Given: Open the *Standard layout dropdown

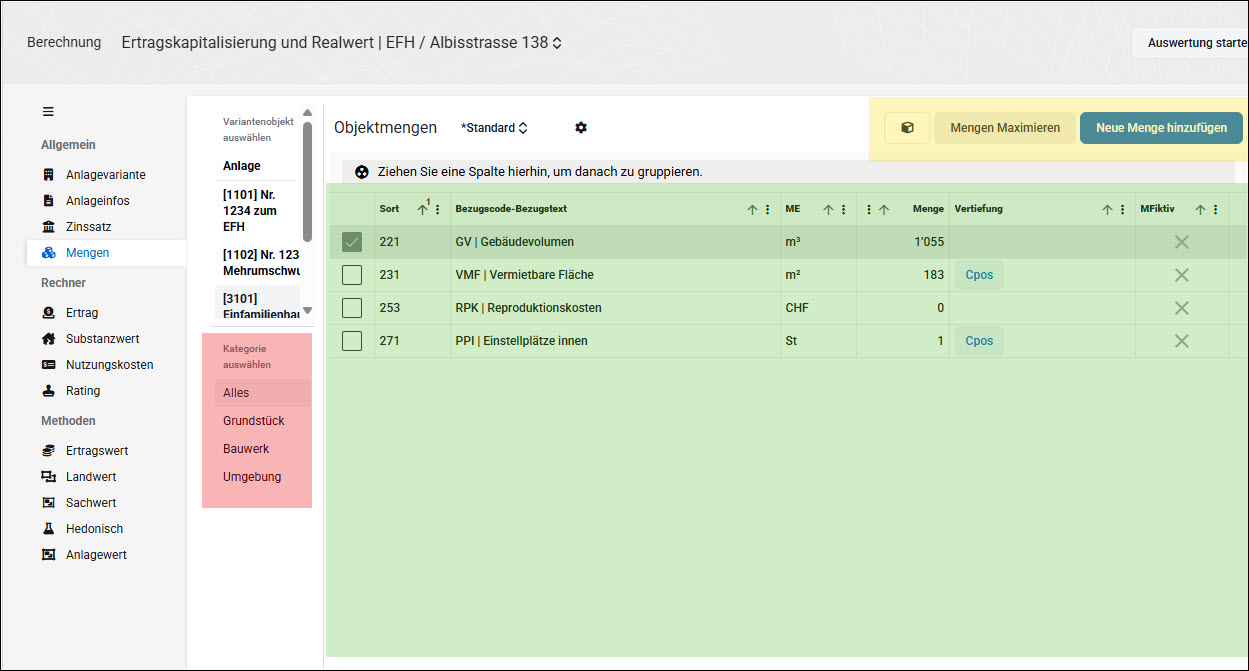Looking at the screenshot, I should [494, 128].
